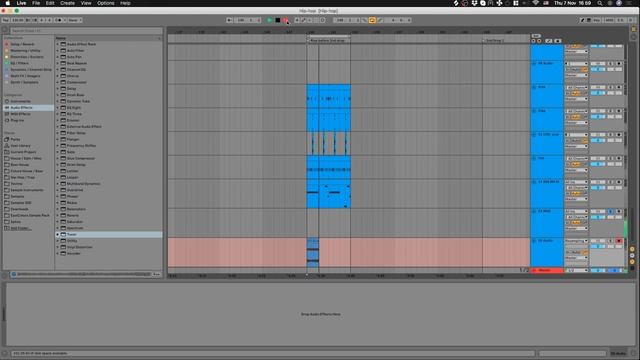Select the Instruments category
Viewport: 640px width, 360px height.
[20, 101]
